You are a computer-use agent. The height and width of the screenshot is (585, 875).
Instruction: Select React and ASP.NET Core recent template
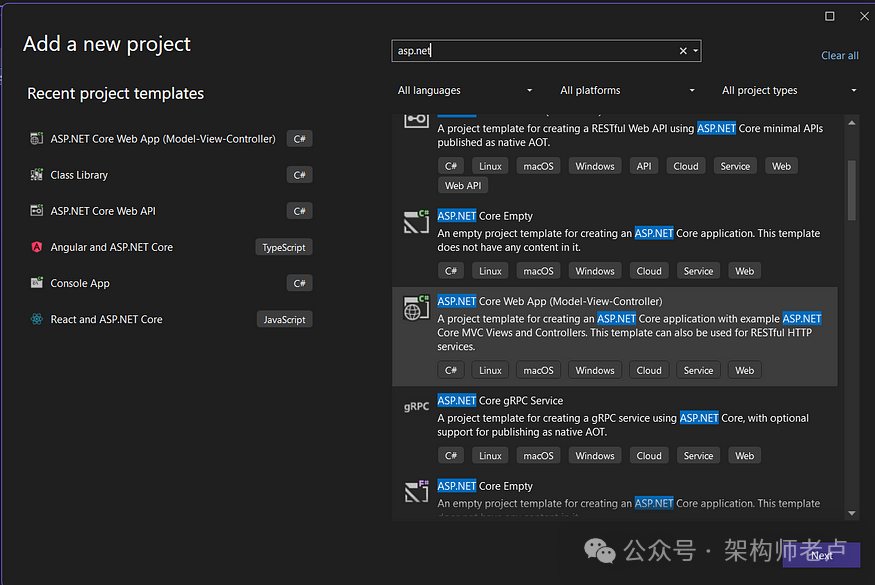tap(106, 319)
